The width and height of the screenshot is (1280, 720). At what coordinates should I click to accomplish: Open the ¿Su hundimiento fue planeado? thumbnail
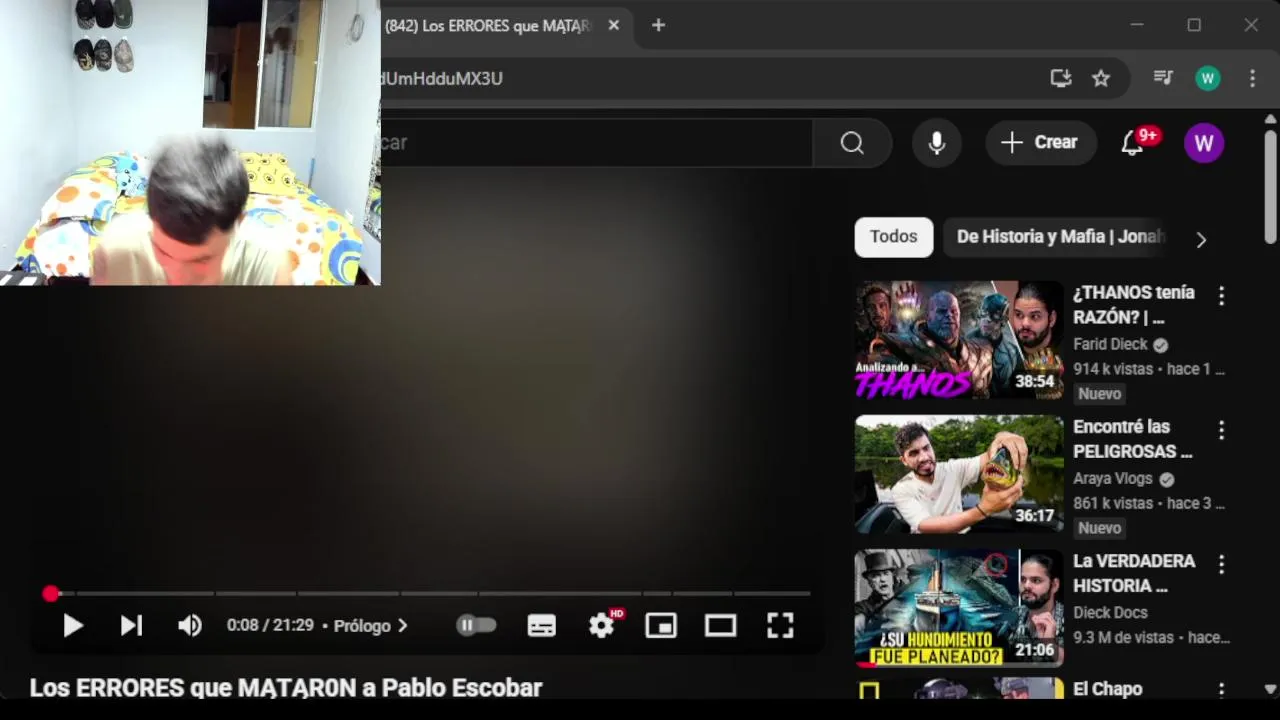(x=959, y=608)
